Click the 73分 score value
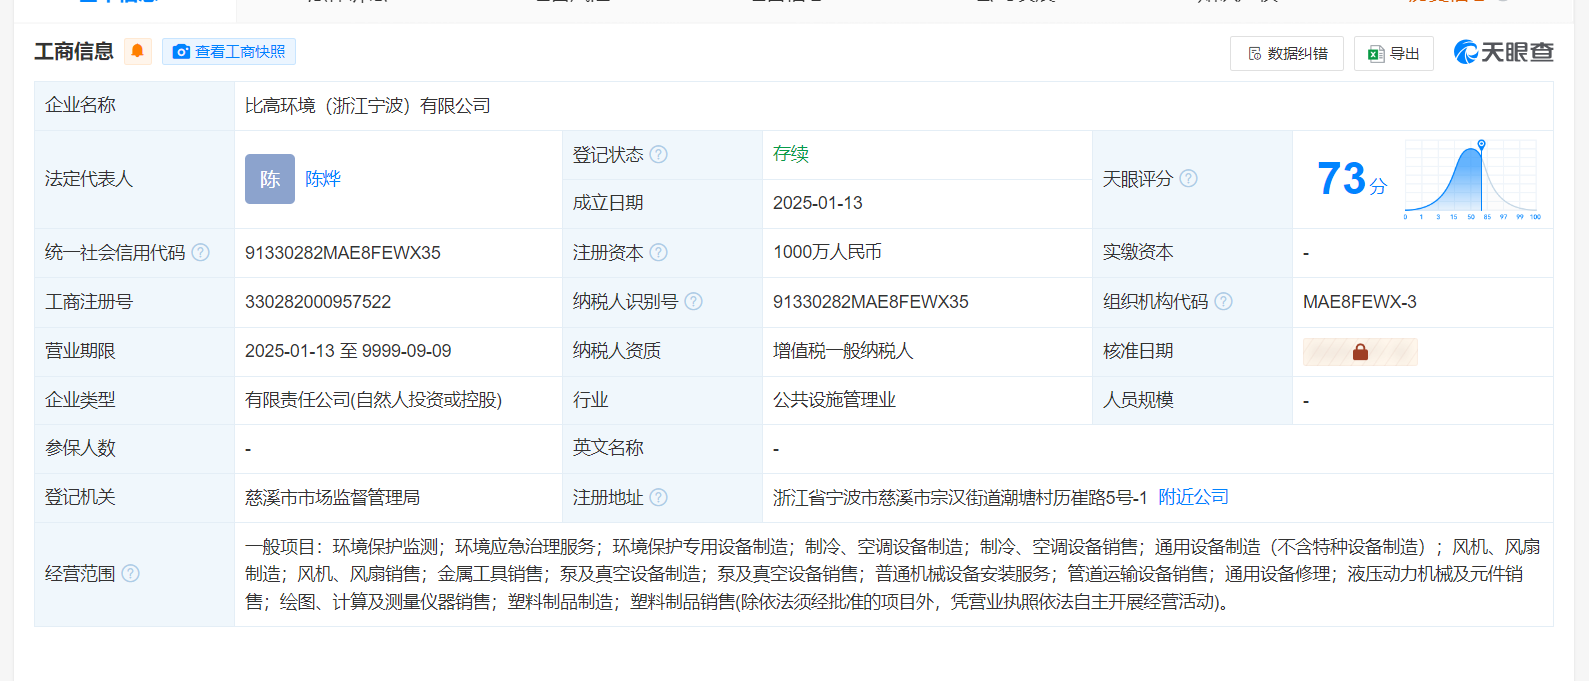1589x681 pixels. [1351, 179]
